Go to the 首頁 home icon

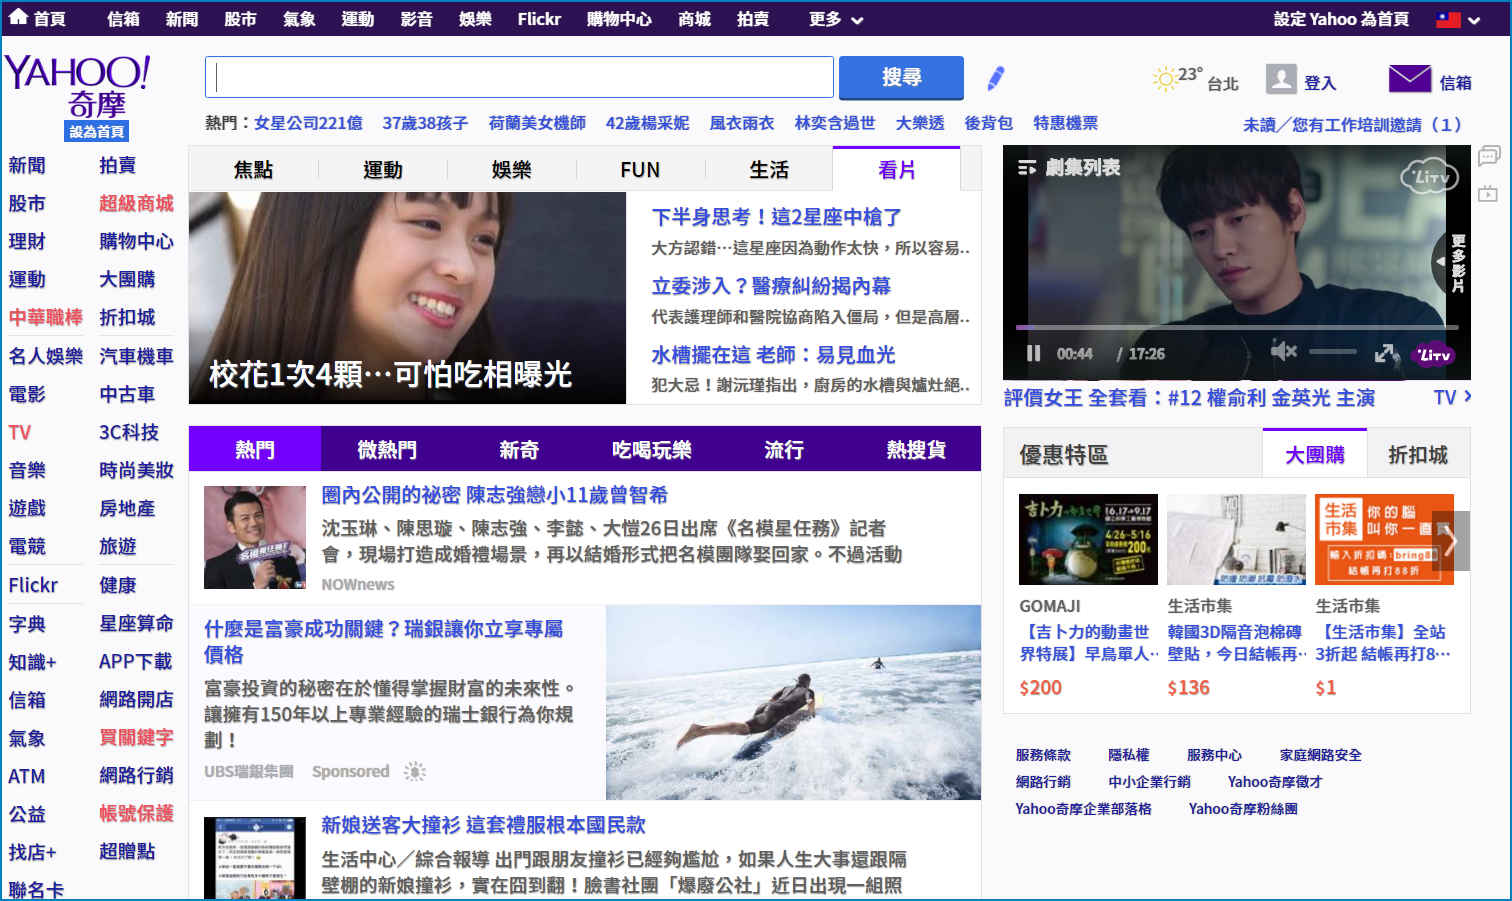18,17
